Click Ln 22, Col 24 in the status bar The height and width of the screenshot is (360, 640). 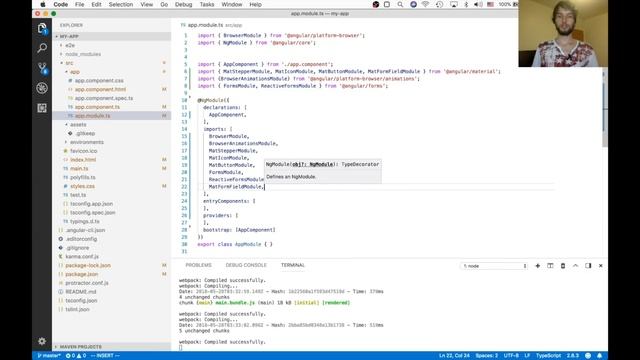(x=454, y=356)
